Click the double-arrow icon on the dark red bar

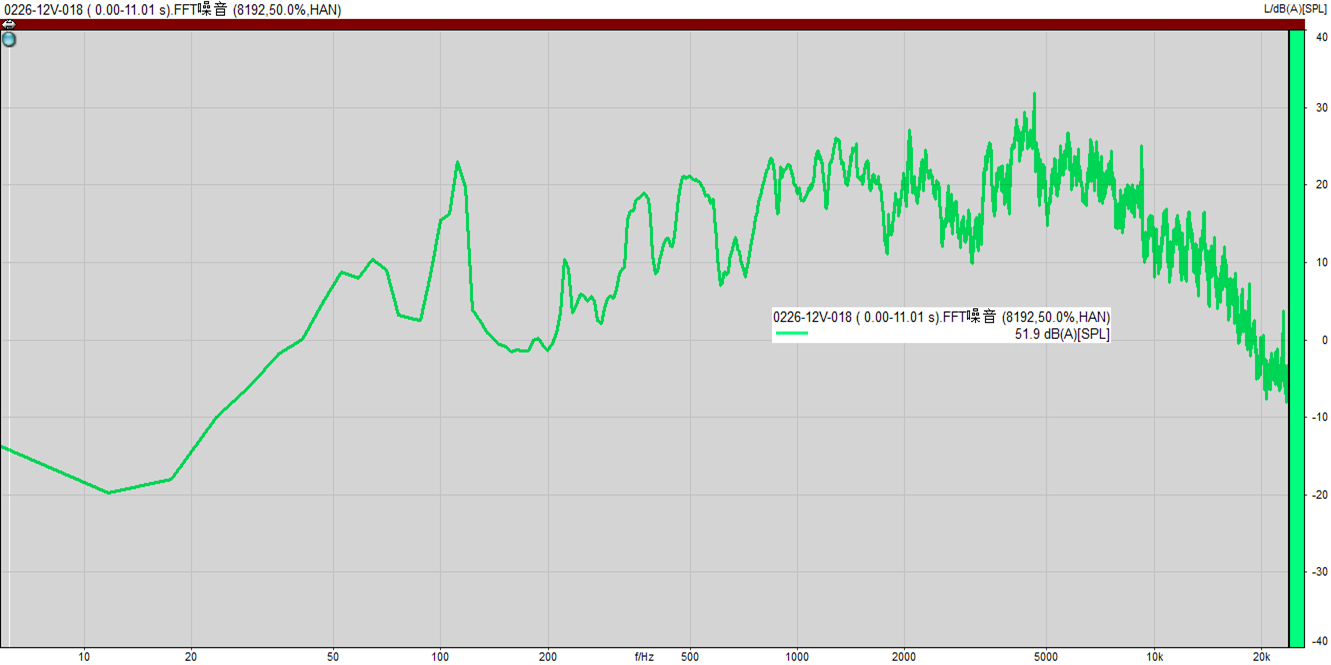(8, 24)
